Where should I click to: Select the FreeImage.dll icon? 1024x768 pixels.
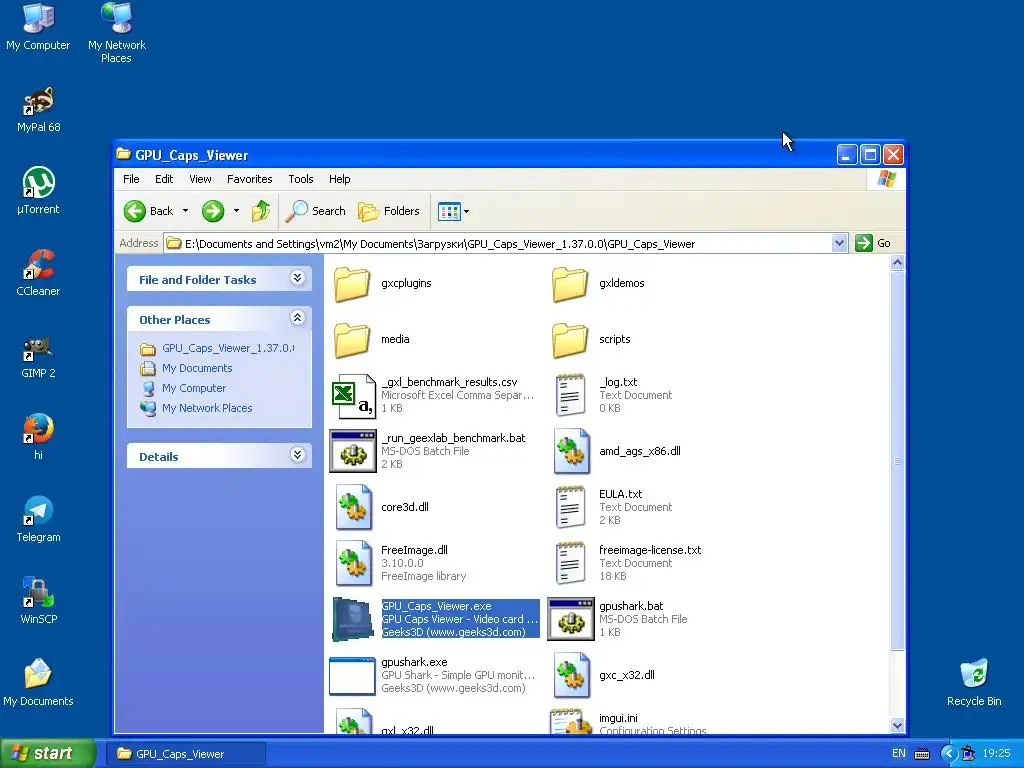coord(353,564)
